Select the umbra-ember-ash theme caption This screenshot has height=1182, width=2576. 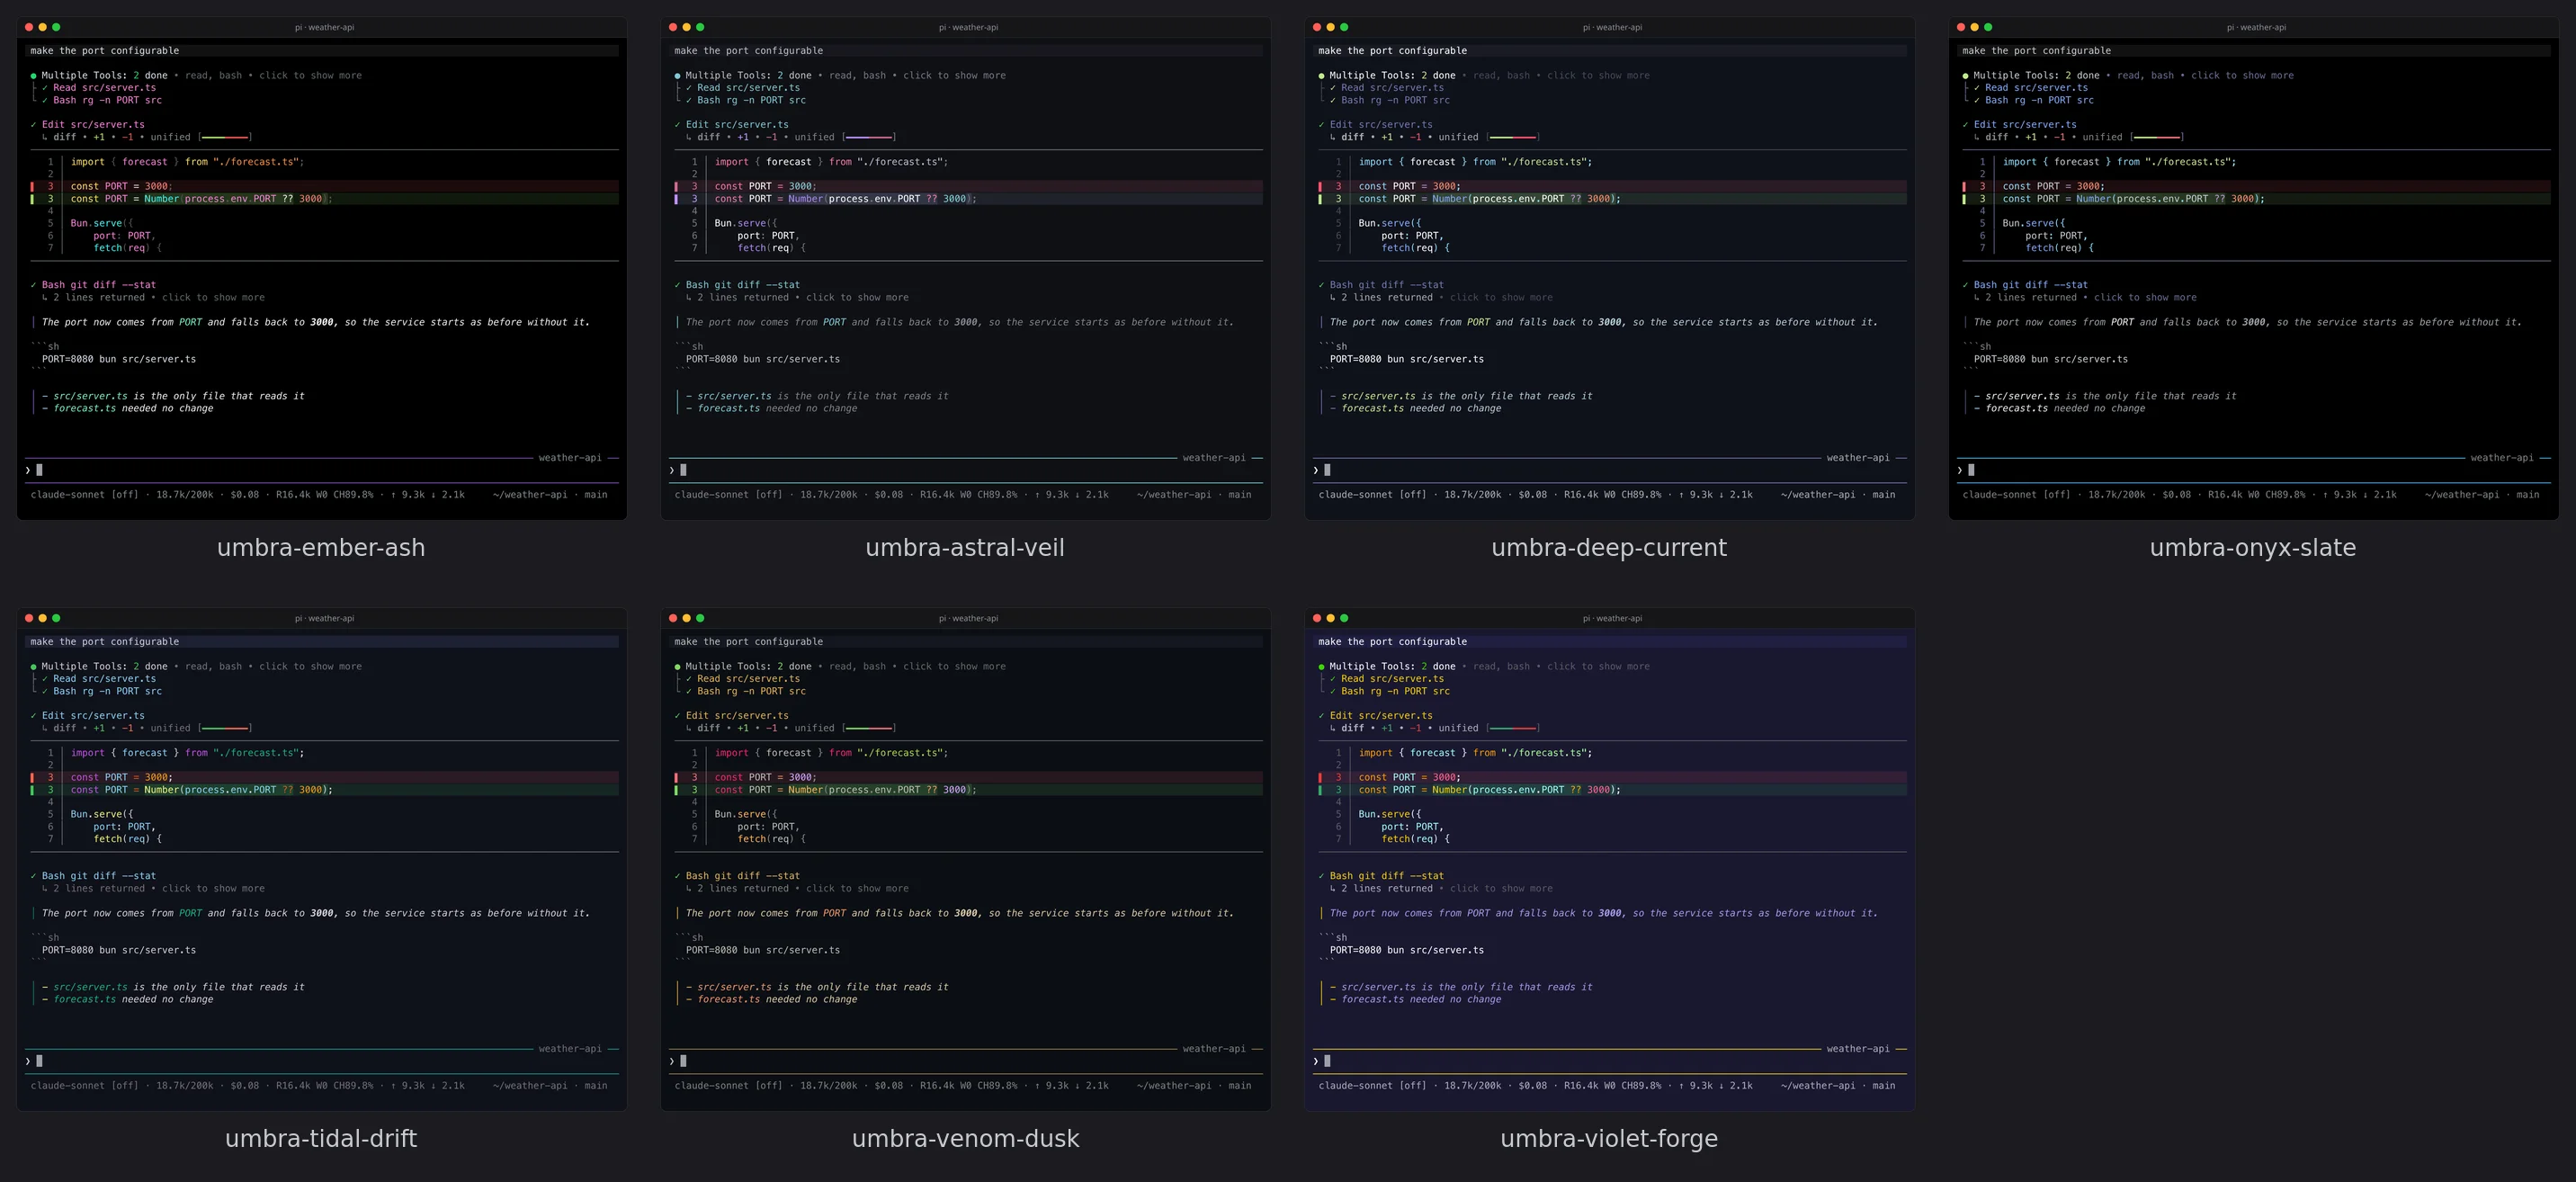point(321,548)
